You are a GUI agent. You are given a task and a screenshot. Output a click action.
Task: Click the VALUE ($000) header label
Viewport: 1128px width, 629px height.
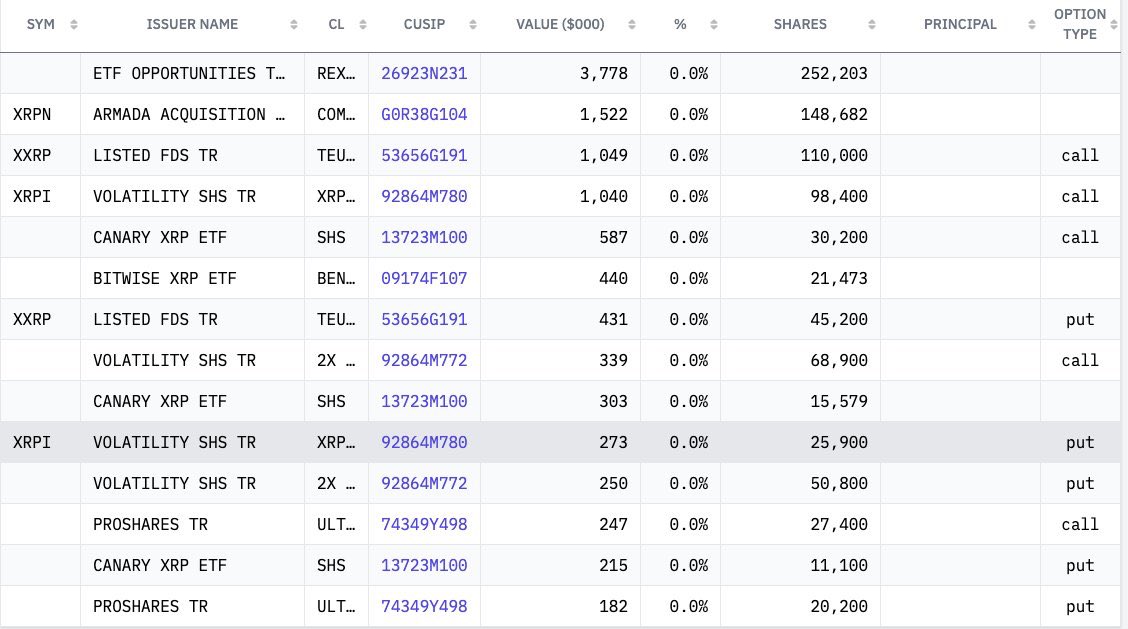(x=560, y=24)
